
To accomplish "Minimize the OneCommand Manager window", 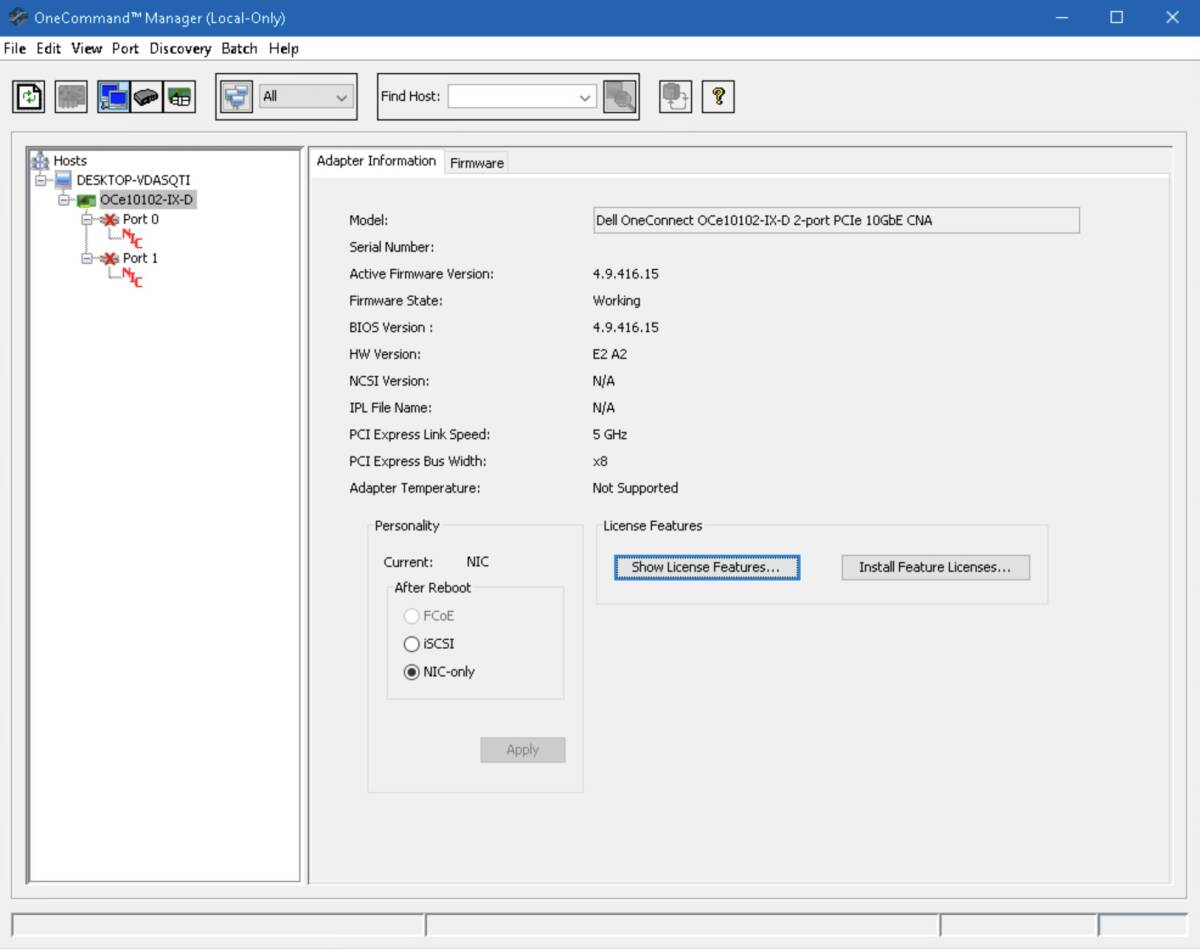I will [1061, 18].
